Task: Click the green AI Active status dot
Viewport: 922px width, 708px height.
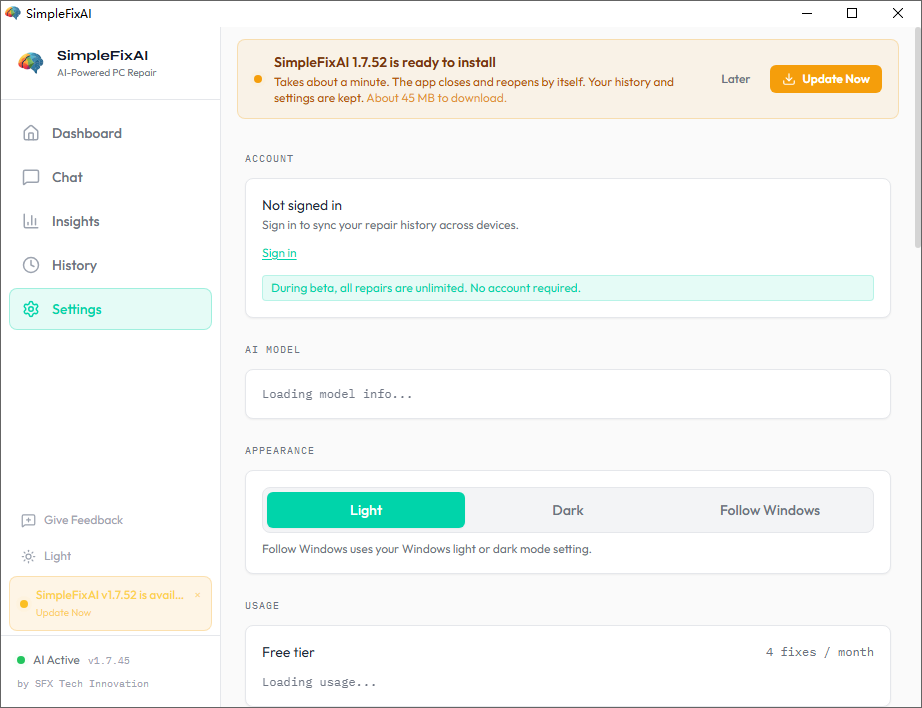Action: click(21, 660)
